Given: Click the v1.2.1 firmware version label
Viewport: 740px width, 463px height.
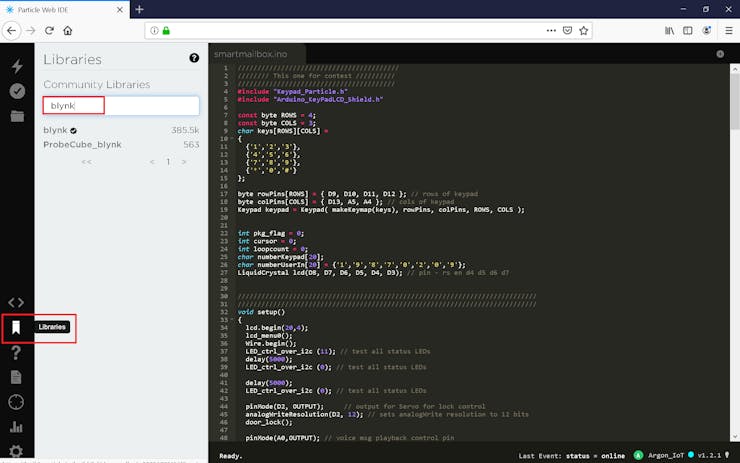Looking at the screenshot, I should point(709,455).
